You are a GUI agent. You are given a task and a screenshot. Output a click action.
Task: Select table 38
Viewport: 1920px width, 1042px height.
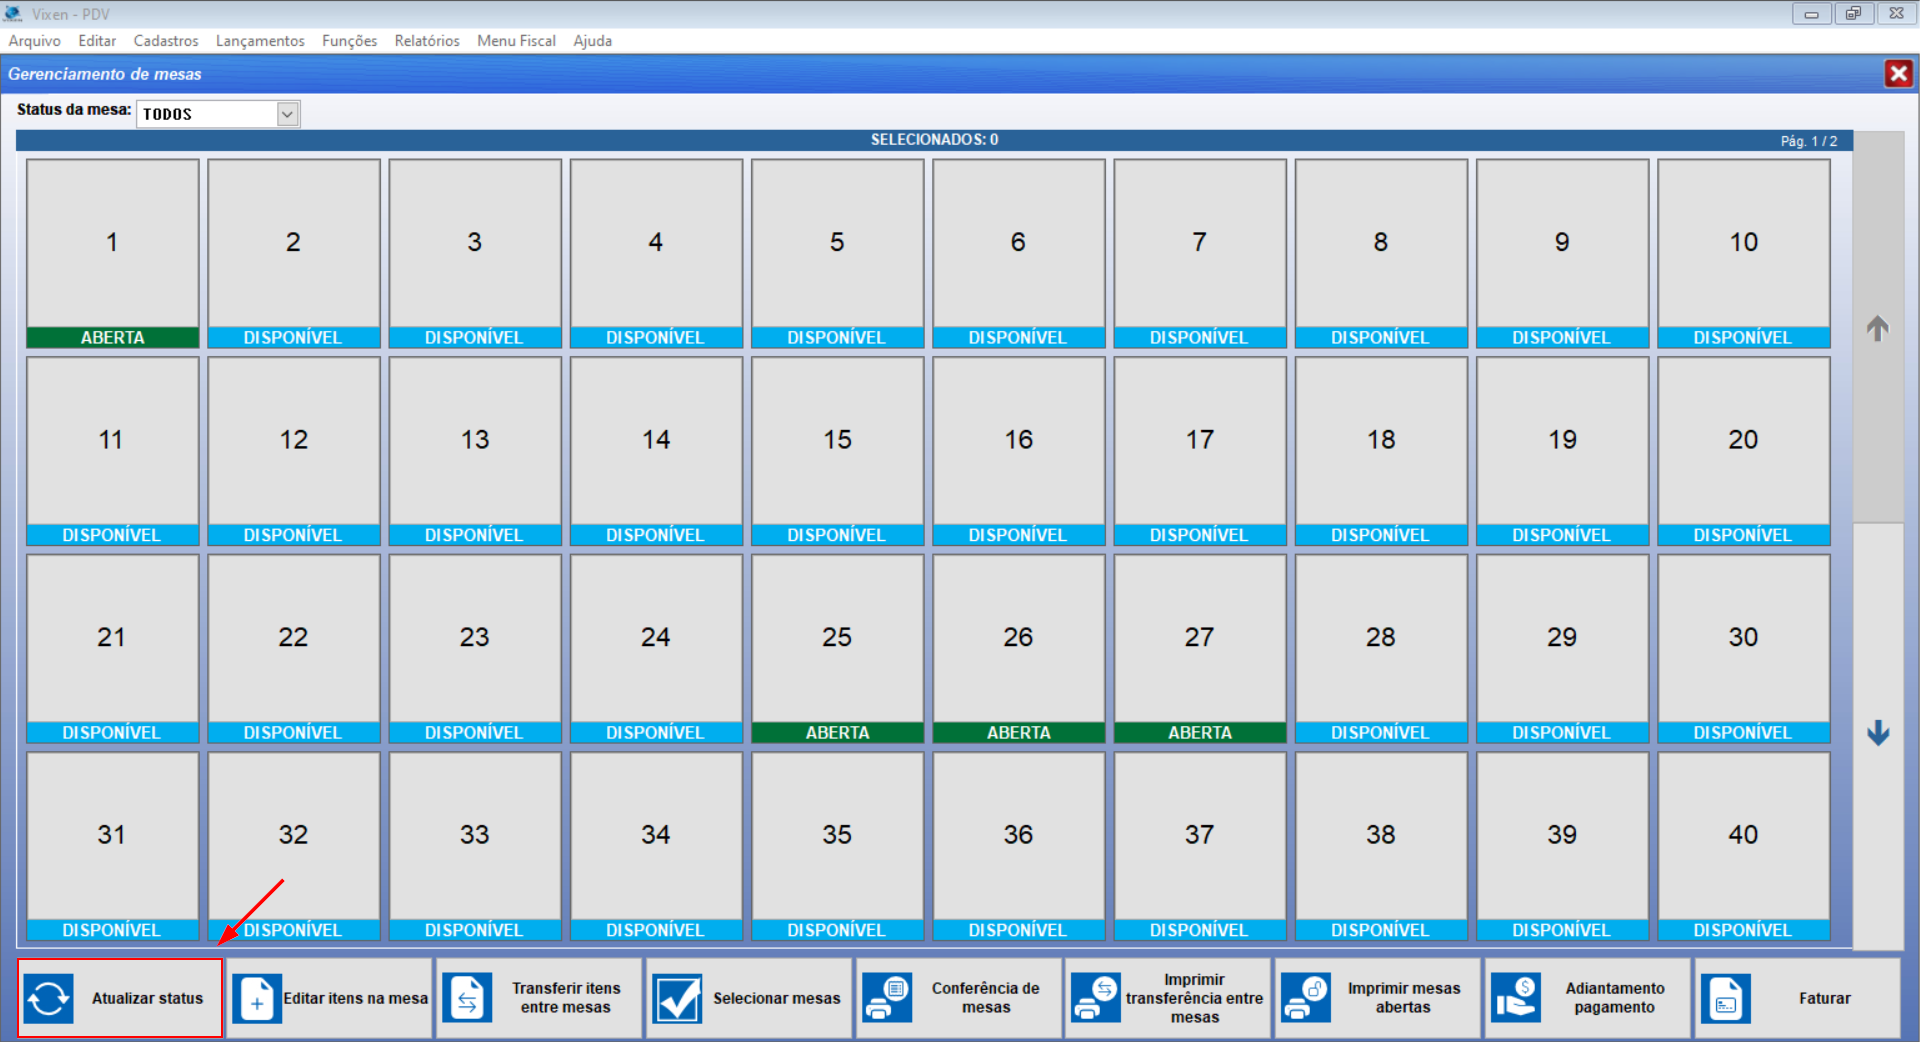pos(1381,846)
